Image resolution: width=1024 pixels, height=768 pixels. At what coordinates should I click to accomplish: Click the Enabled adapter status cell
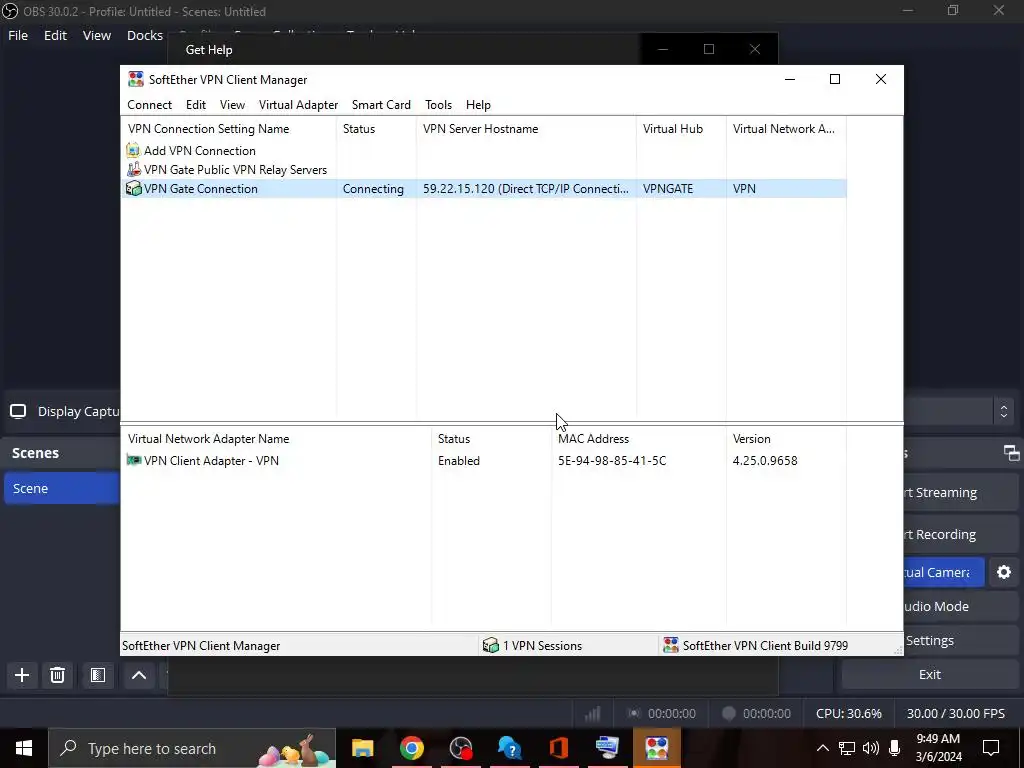pyautogui.click(x=458, y=460)
